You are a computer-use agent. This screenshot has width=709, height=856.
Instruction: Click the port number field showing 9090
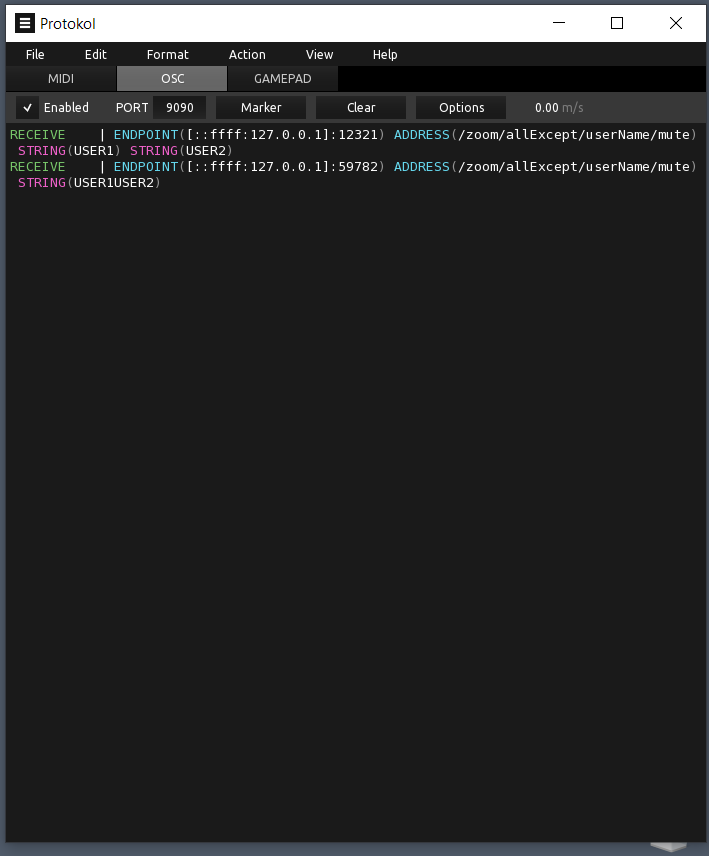pos(180,108)
